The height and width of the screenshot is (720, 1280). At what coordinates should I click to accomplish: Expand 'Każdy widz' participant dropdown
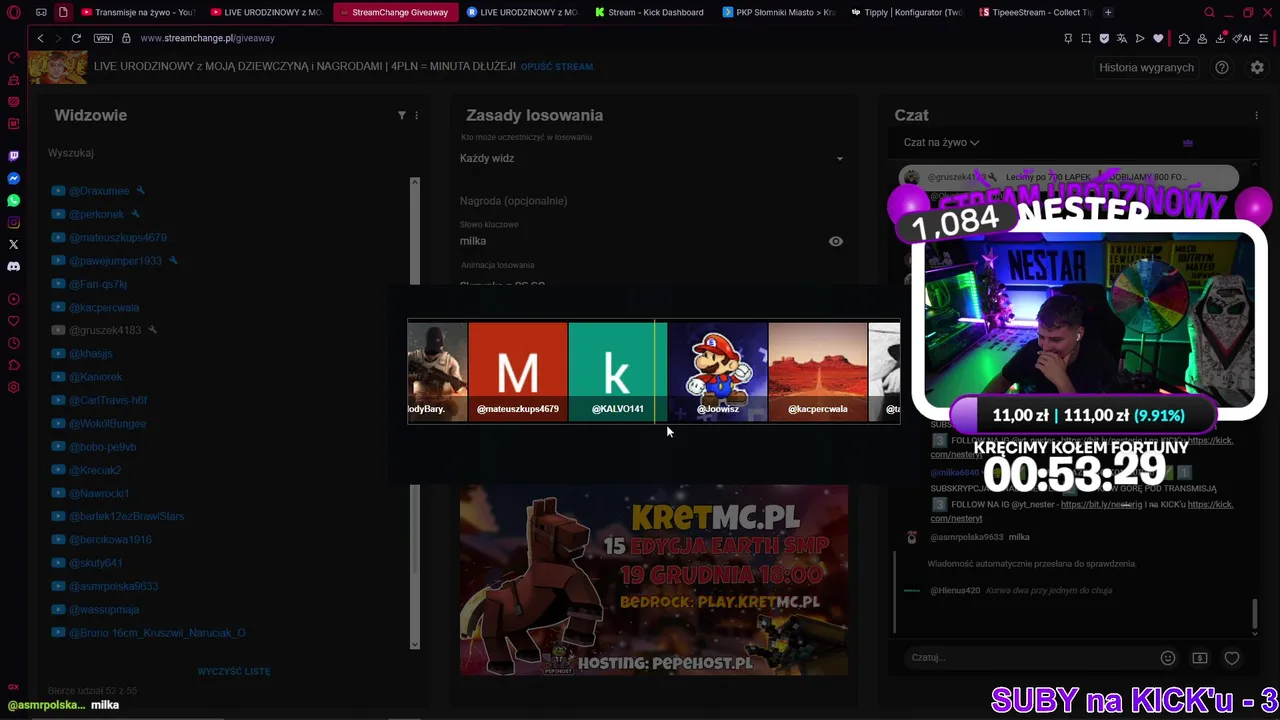pyautogui.click(x=652, y=158)
